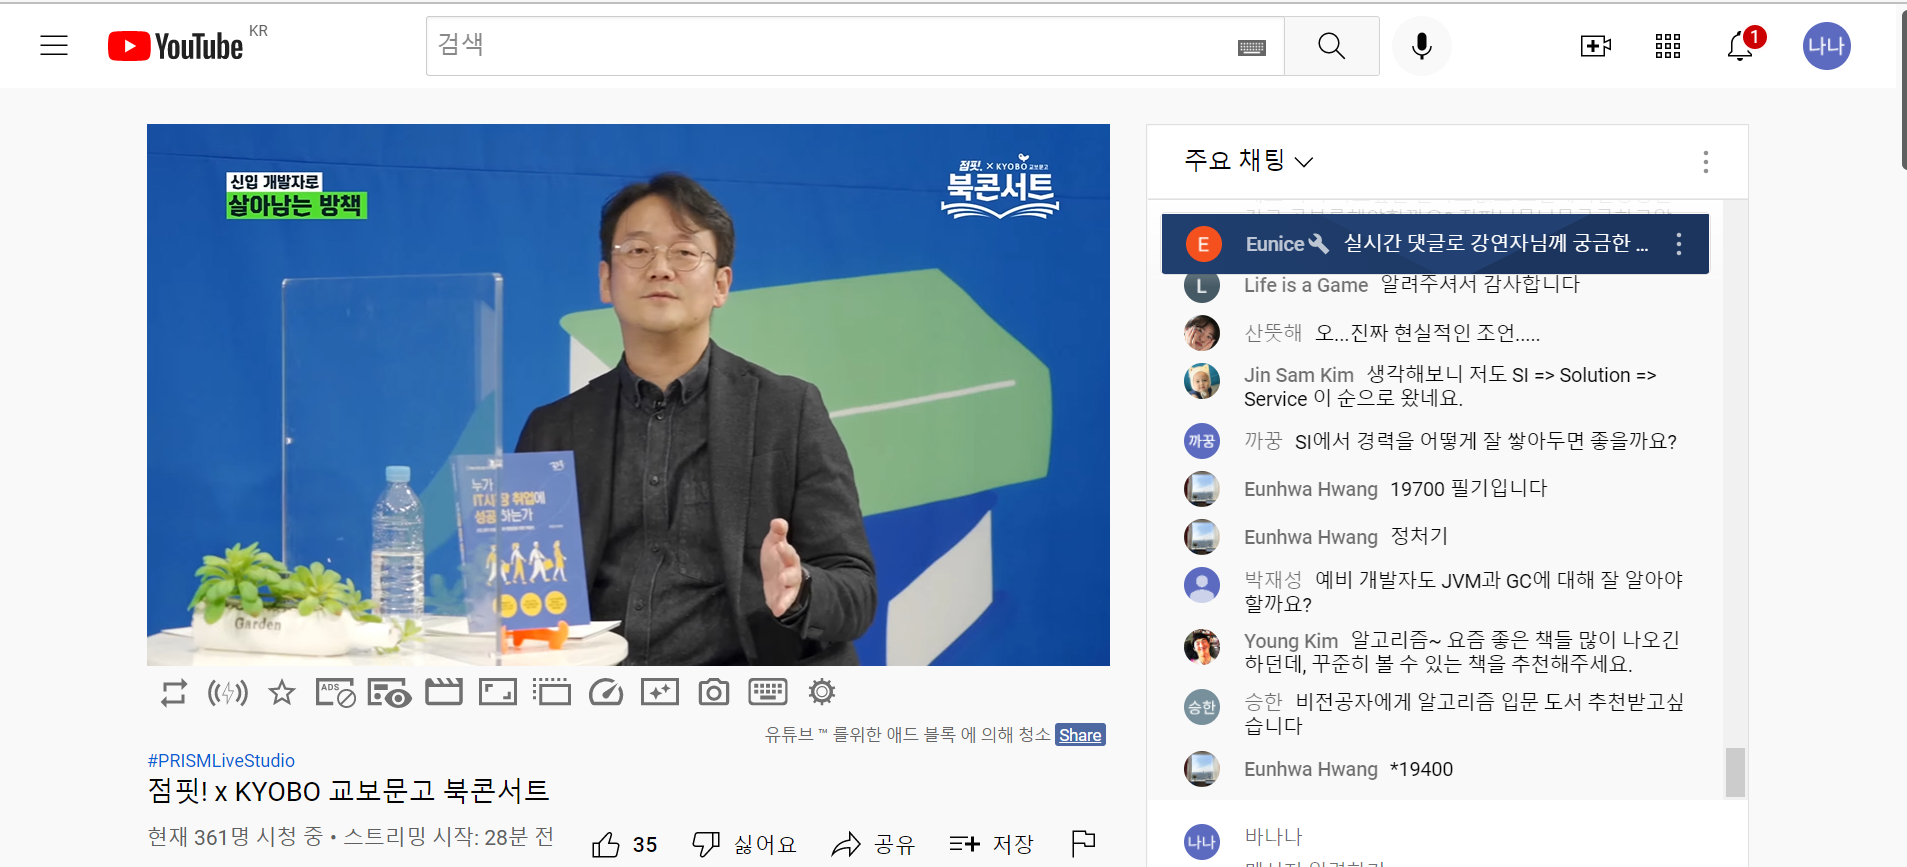This screenshot has width=1907, height=867.
Task: Click the 바나나 chat input name
Action: click(x=1273, y=837)
